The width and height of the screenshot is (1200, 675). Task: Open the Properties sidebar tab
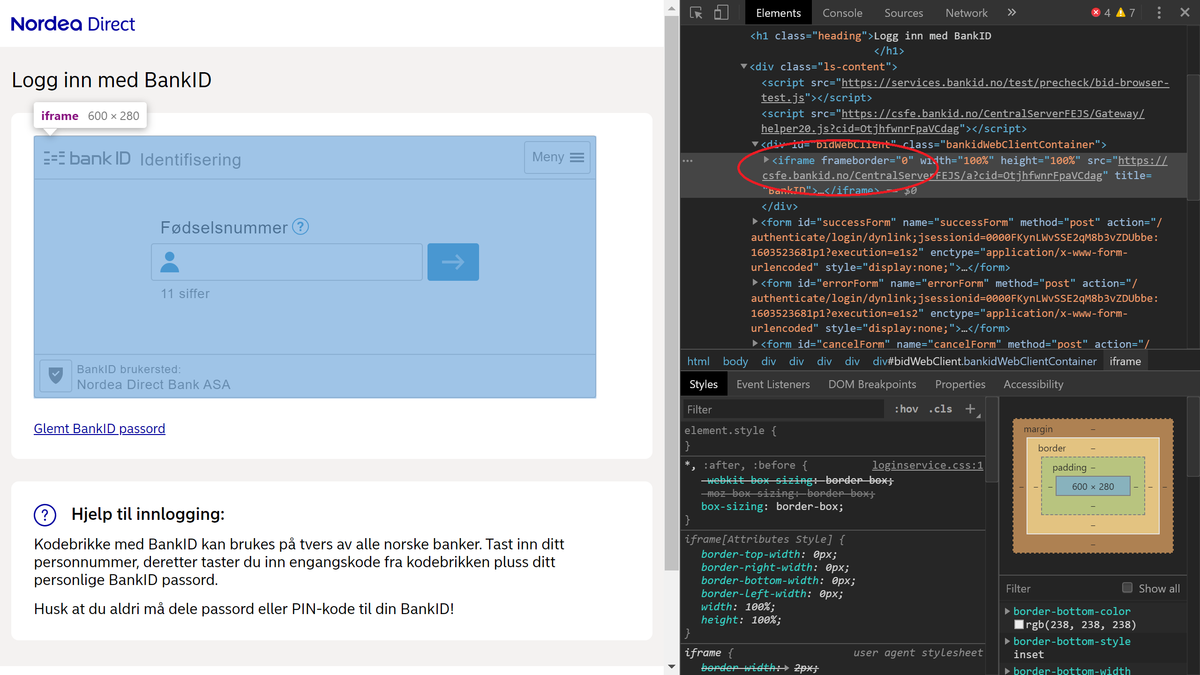point(960,384)
